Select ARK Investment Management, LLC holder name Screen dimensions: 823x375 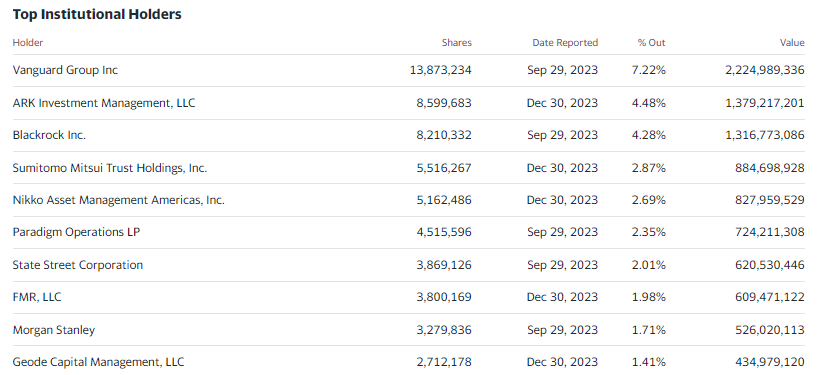[104, 103]
